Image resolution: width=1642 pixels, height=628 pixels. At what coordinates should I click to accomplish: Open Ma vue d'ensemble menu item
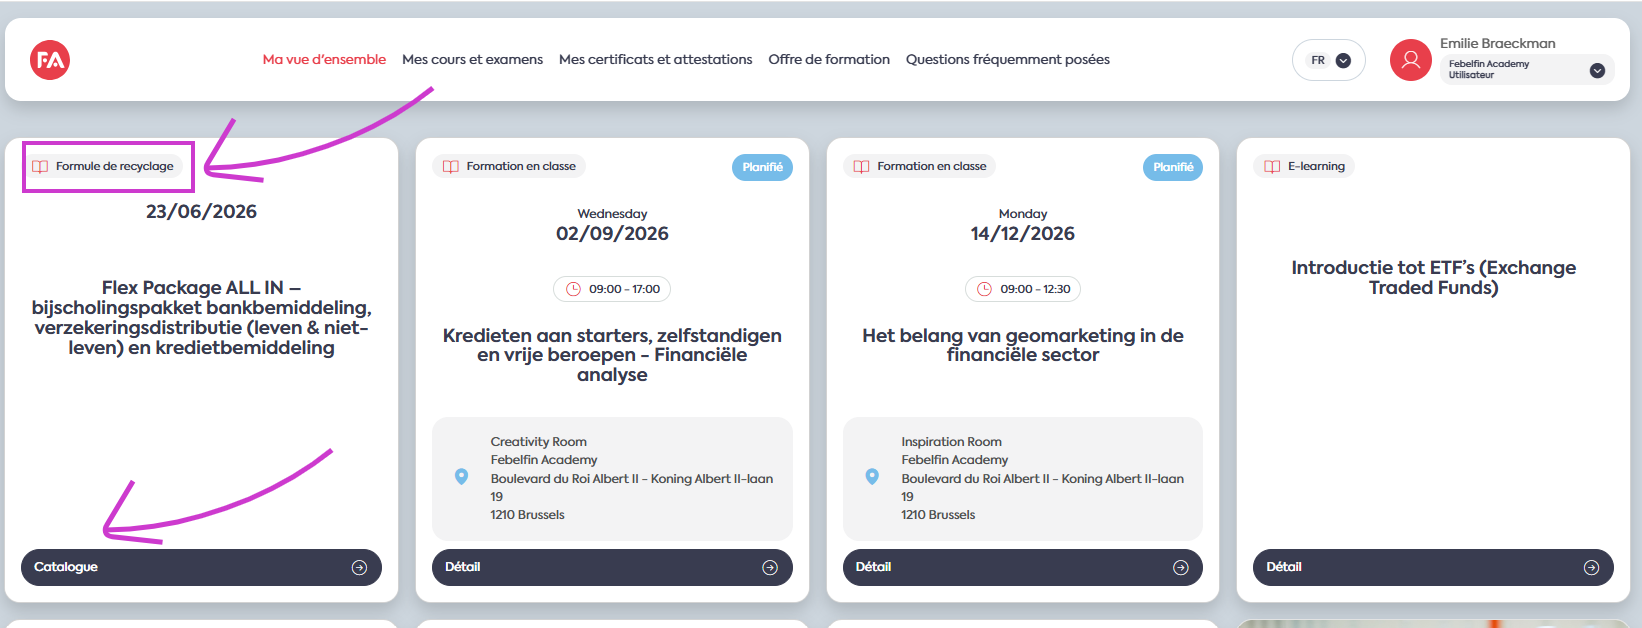coord(324,60)
